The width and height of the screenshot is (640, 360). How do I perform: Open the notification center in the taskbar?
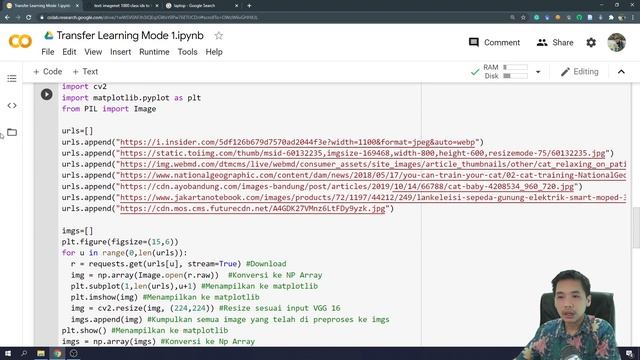(629, 353)
